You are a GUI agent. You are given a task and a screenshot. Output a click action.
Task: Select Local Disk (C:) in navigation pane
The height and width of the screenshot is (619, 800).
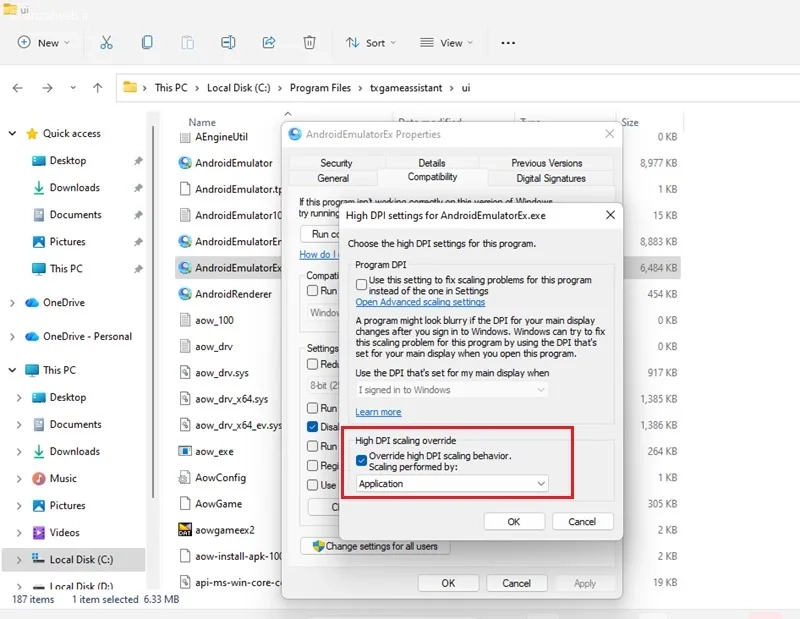point(82,559)
